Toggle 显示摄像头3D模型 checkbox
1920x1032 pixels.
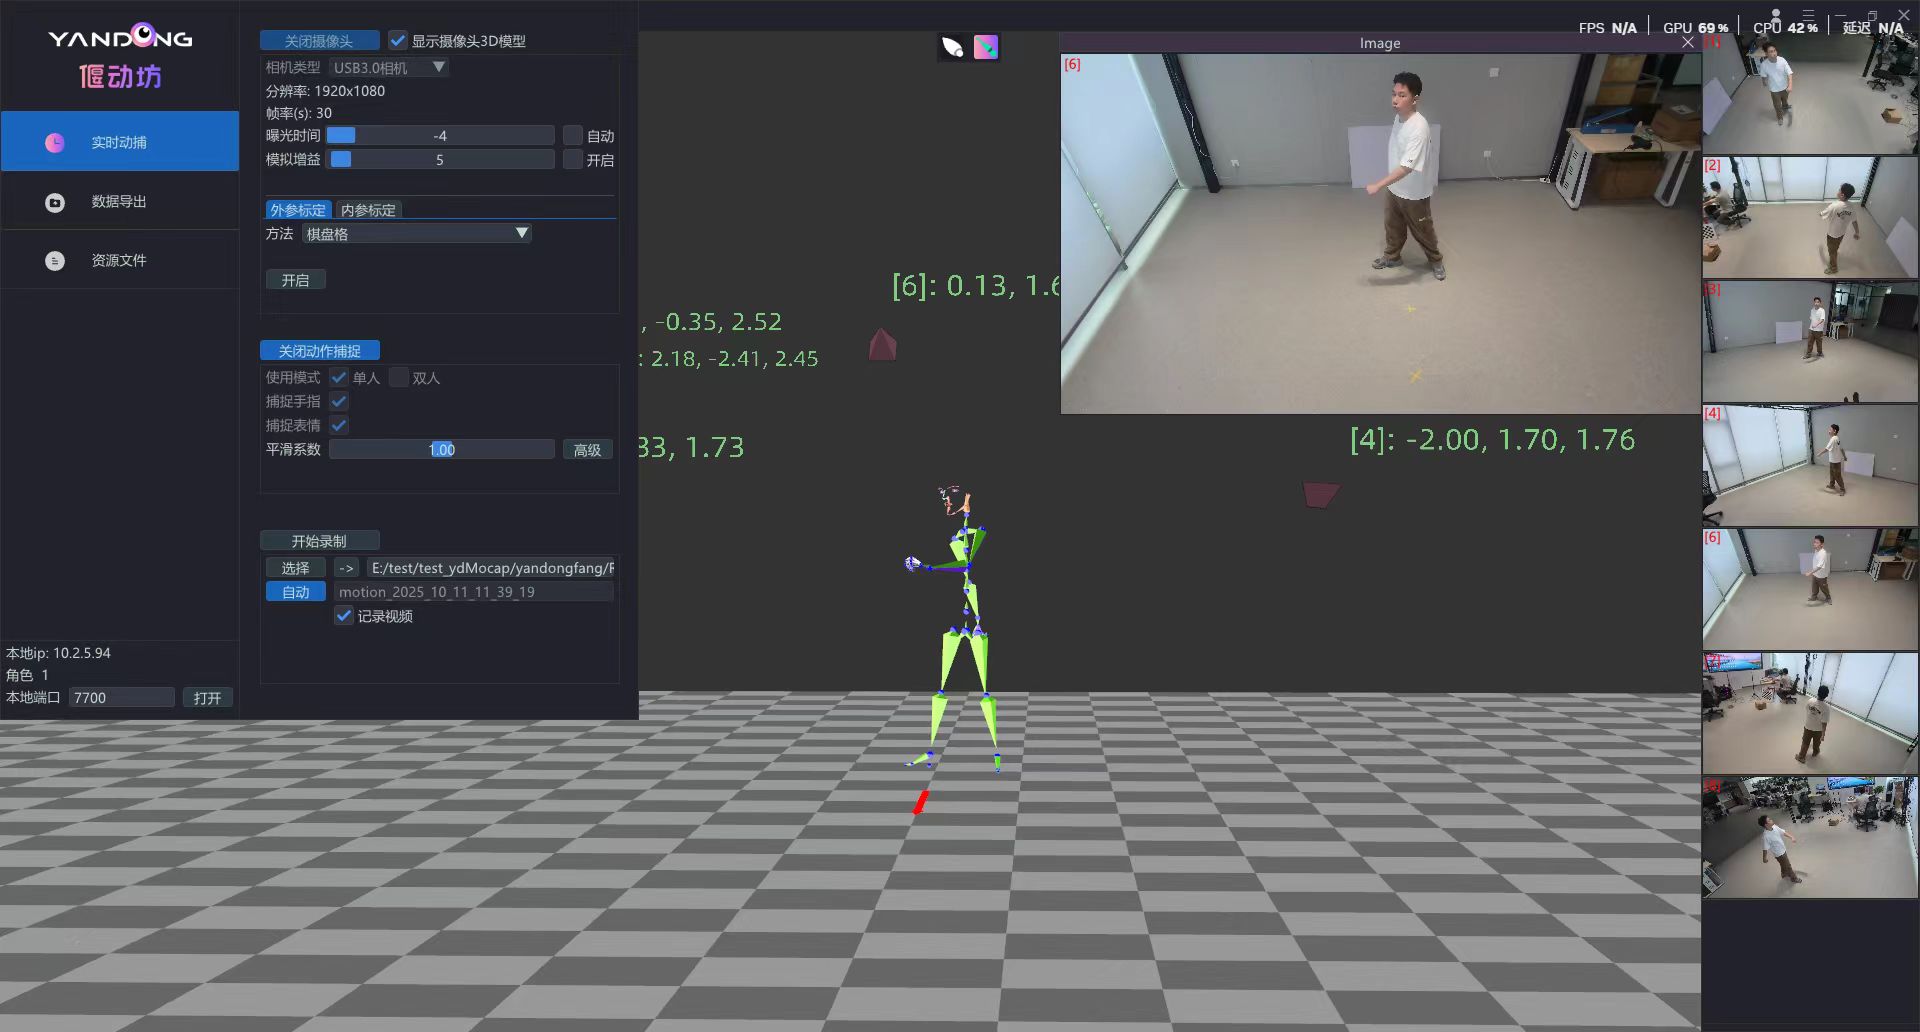click(398, 41)
